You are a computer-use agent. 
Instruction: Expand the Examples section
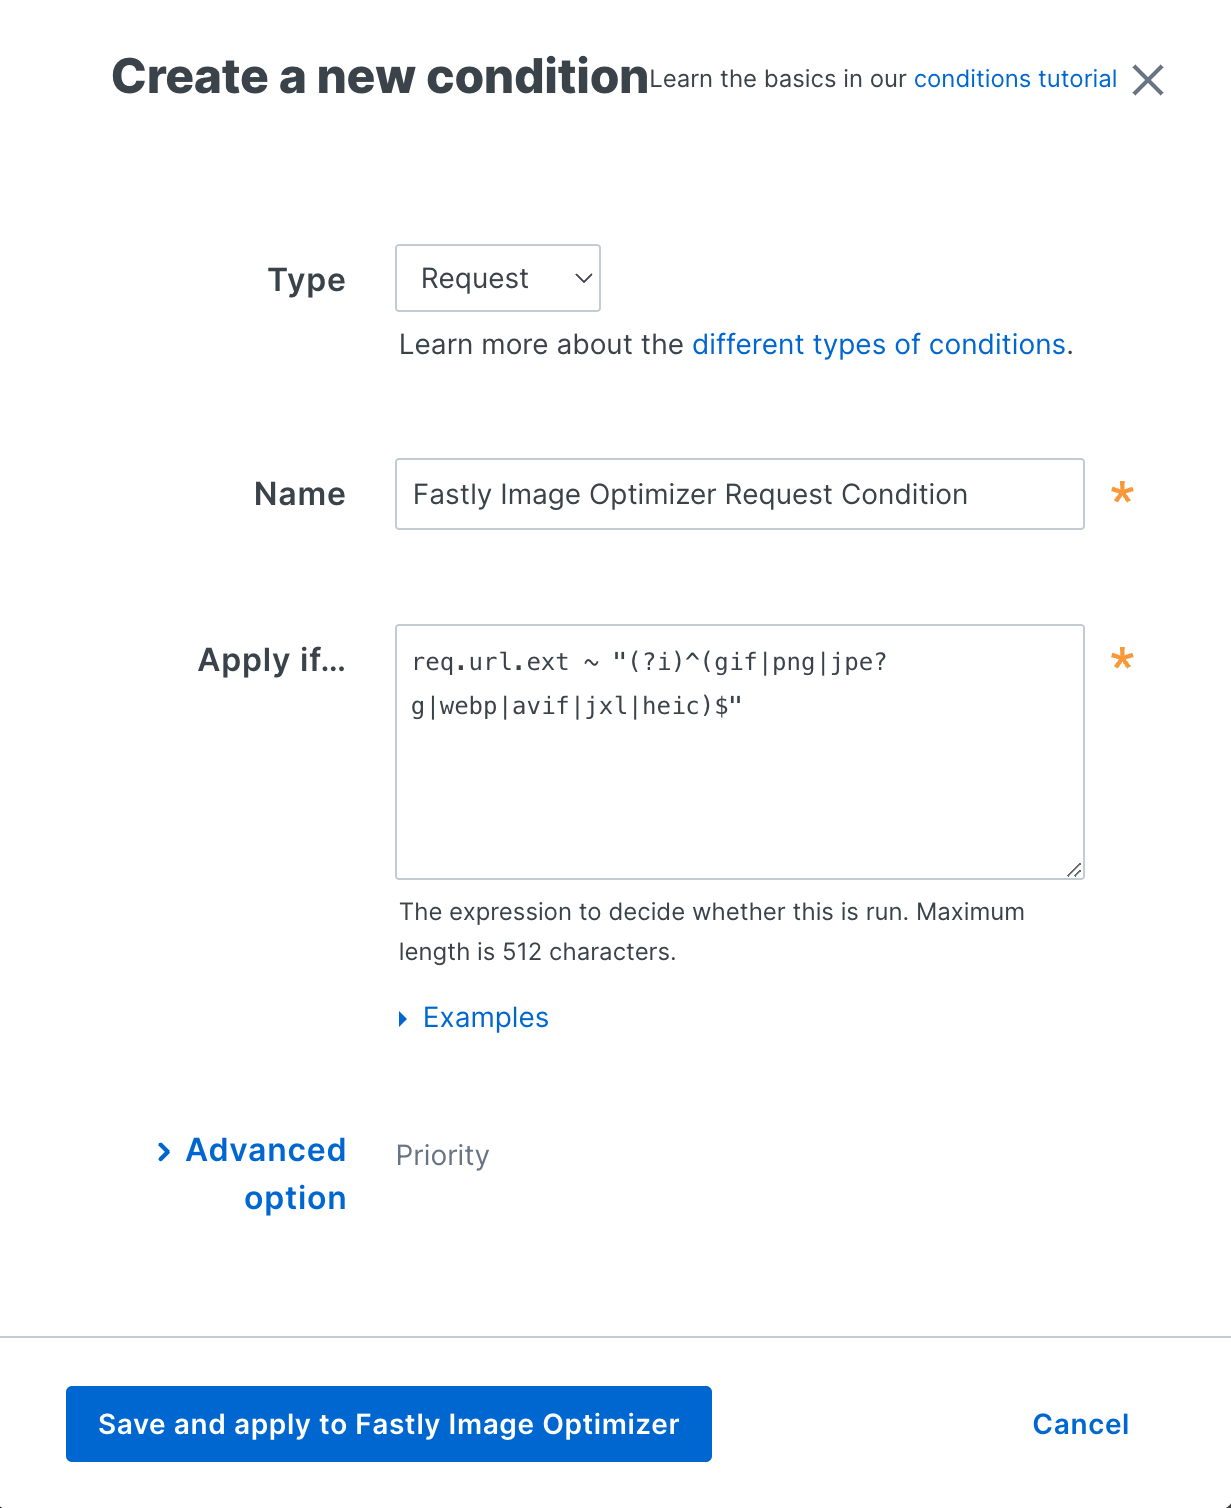[x=486, y=1017]
